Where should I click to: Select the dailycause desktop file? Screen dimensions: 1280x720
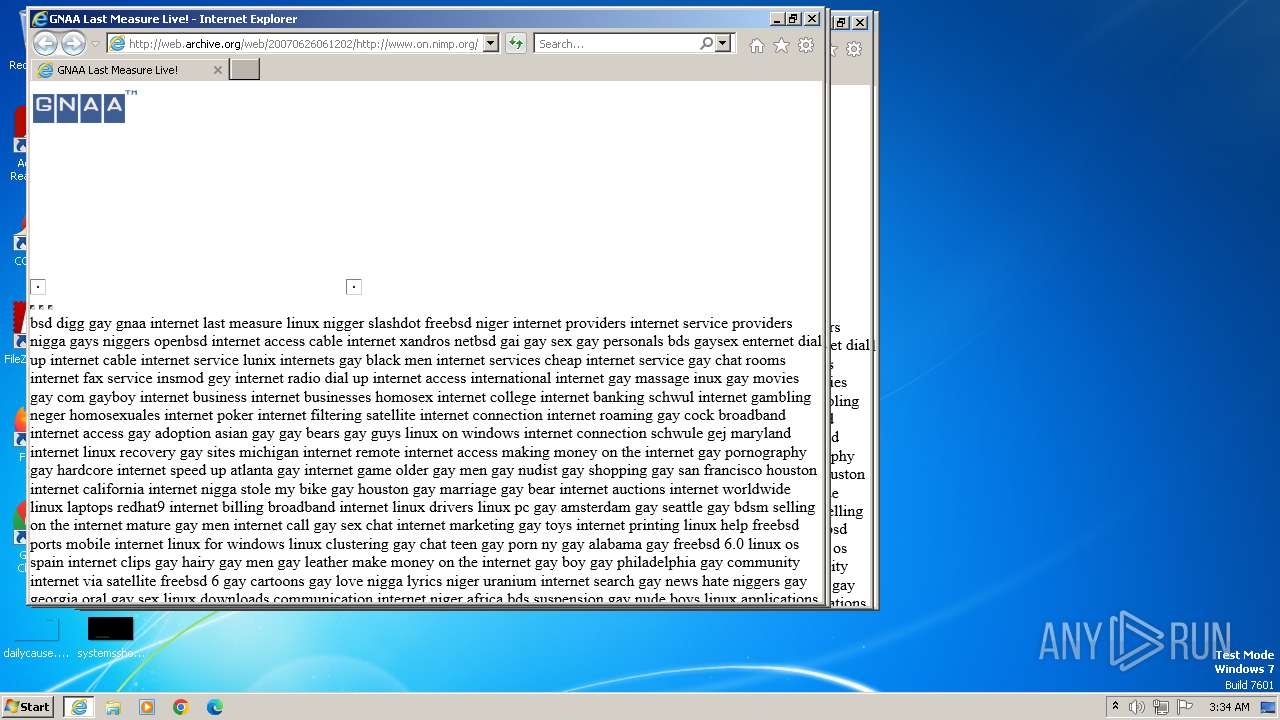[x=37, y=636]
